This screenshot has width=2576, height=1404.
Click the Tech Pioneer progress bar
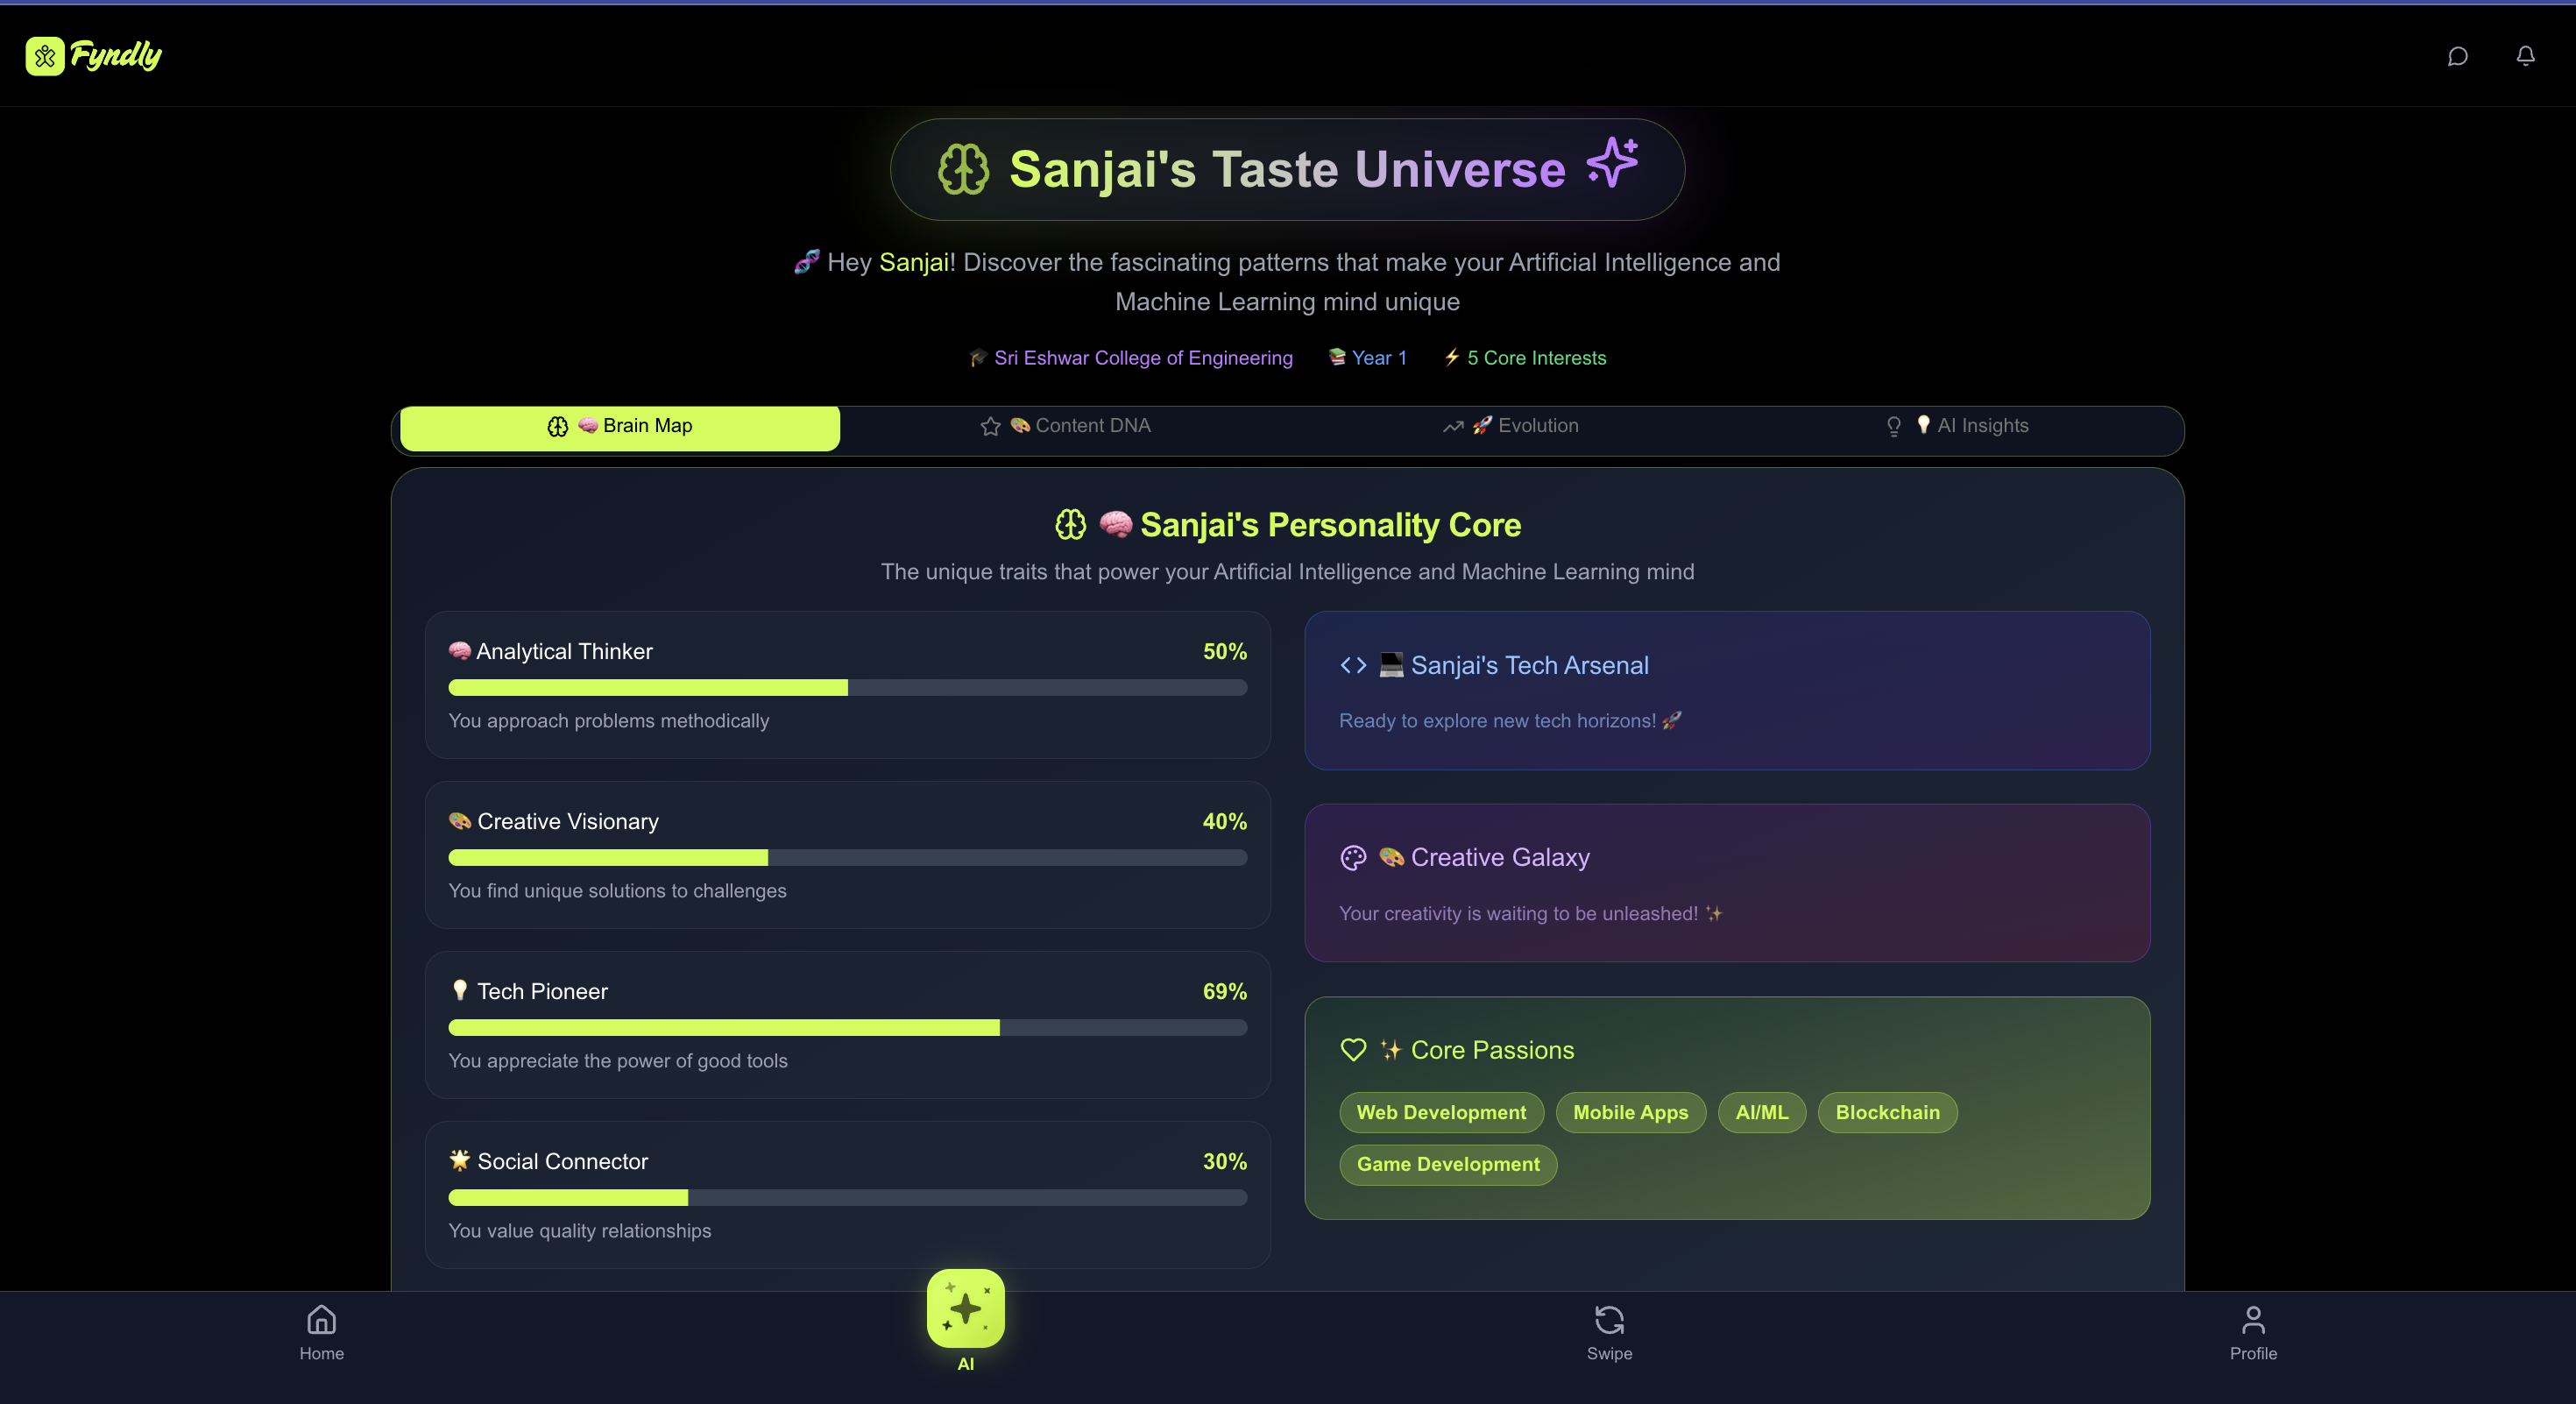[847, 1027]
